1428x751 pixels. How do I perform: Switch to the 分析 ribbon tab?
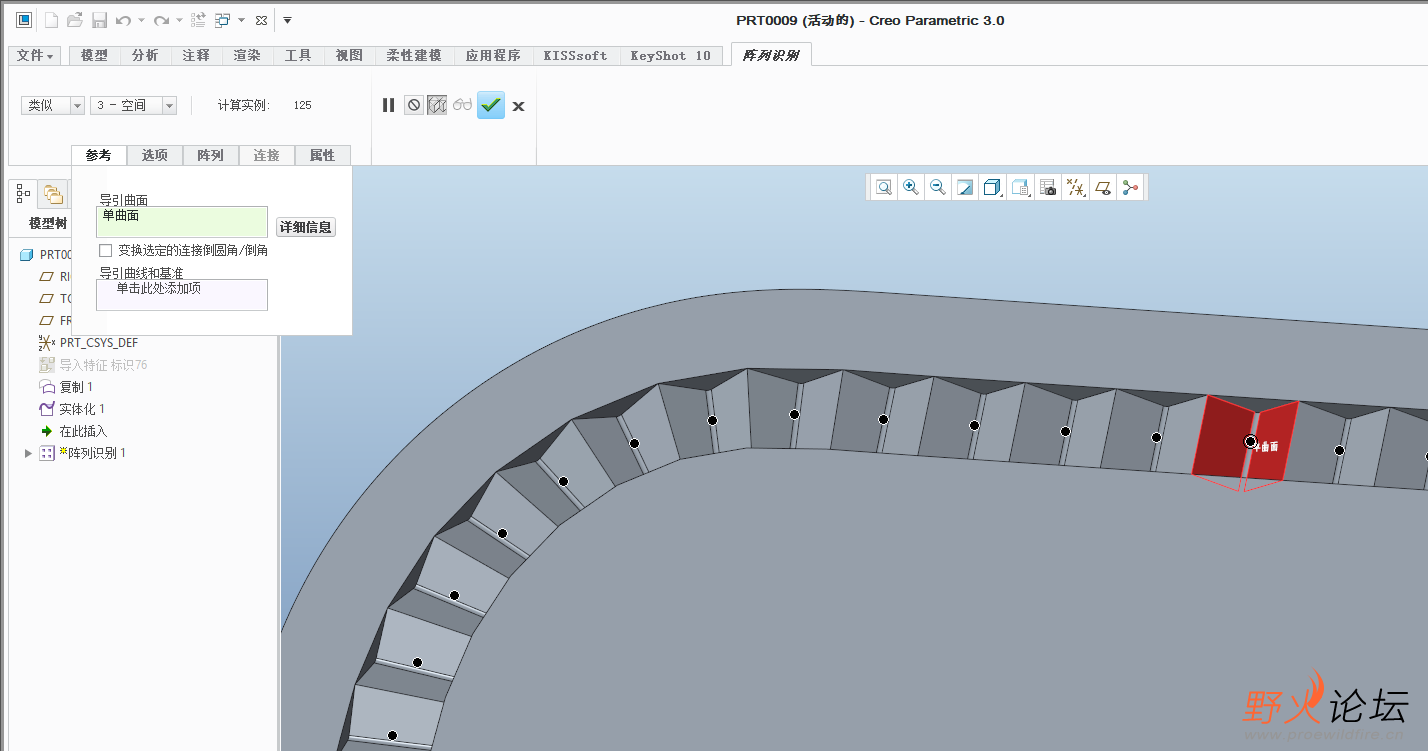coord(145,56)
